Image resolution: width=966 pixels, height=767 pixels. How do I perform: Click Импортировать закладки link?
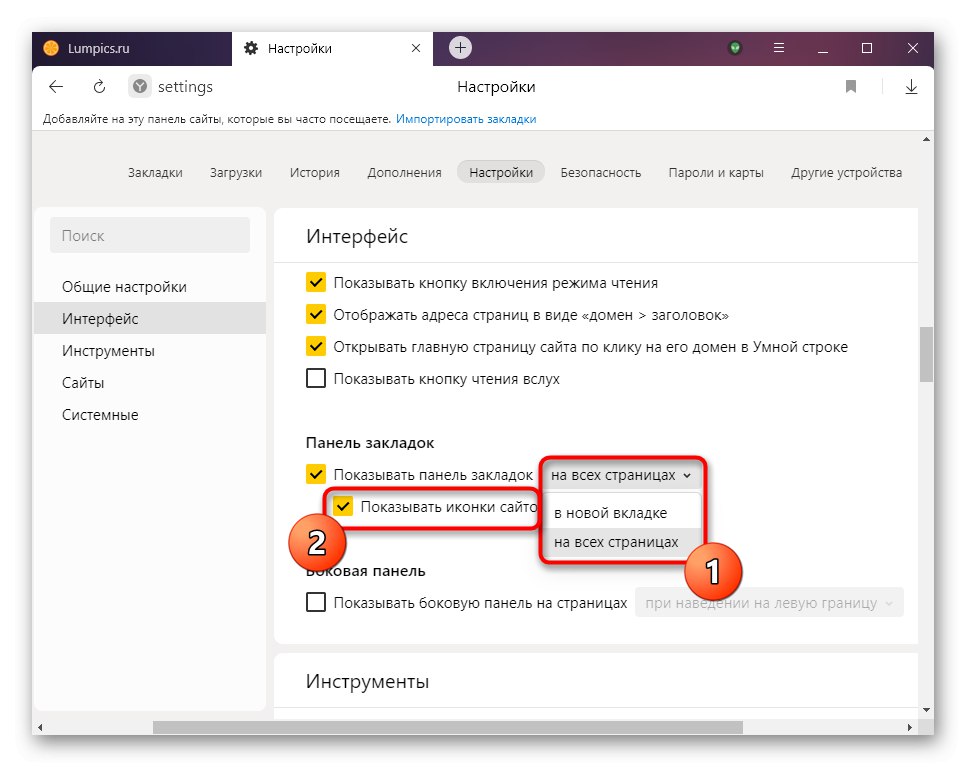click(x=466, y=119)
